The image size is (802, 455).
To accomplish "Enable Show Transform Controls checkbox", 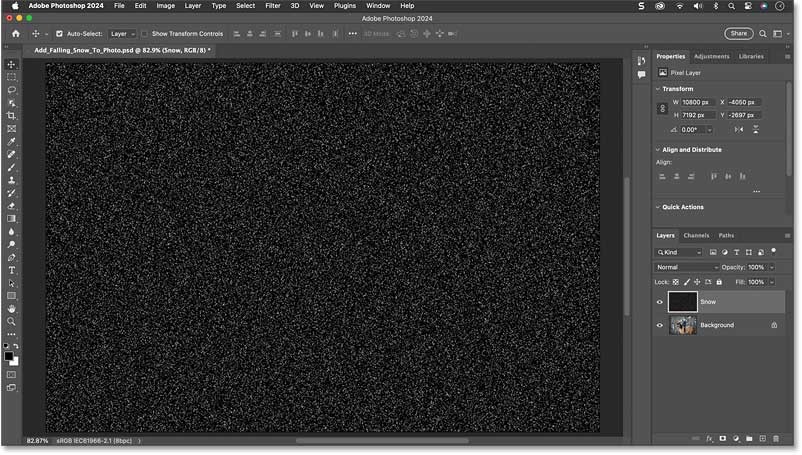I will pos(145,33).
